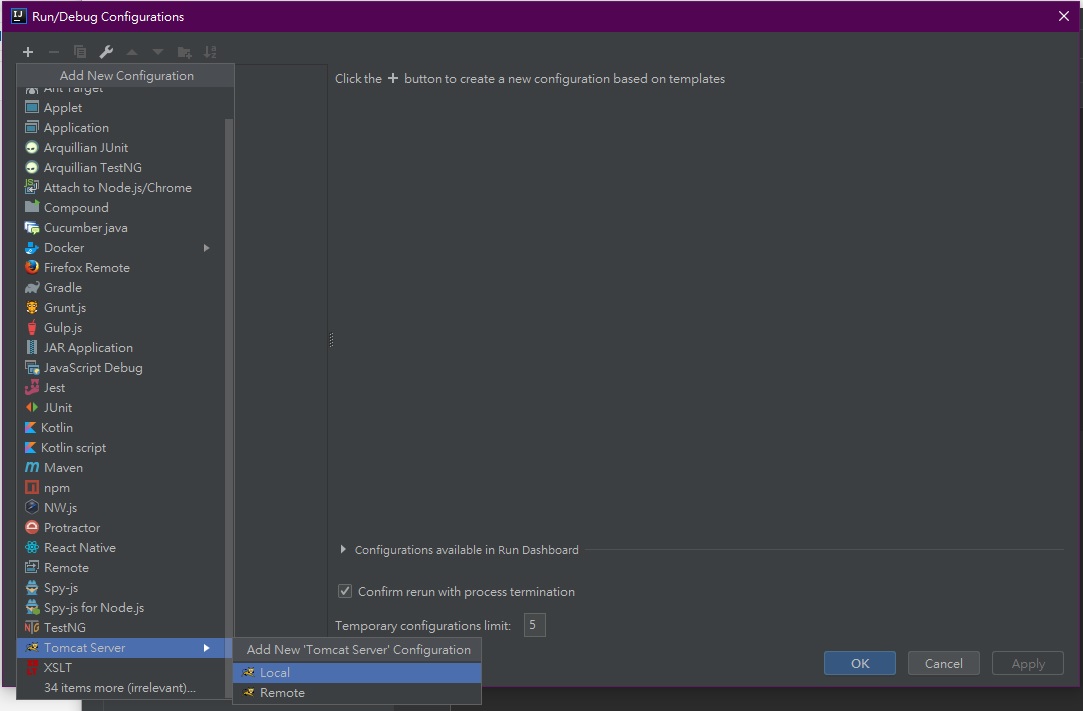Show 34 items more (irrelevant)

(x=119, y=688)
